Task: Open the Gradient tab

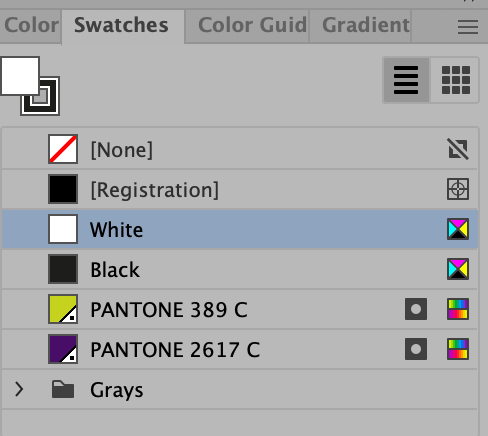Action: pyautogui.click(x=366, y=25)
